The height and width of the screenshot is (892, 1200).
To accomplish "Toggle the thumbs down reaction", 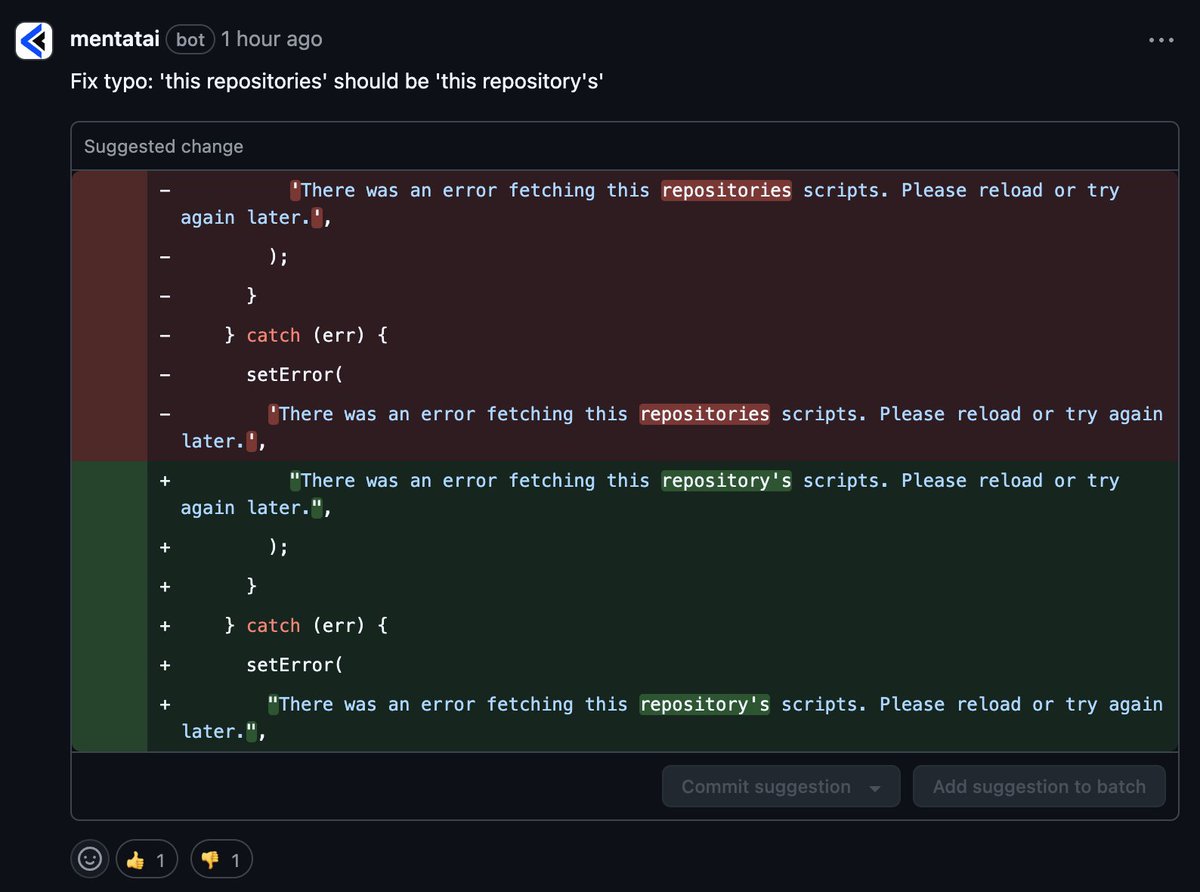I will click(x=221, y=859).
